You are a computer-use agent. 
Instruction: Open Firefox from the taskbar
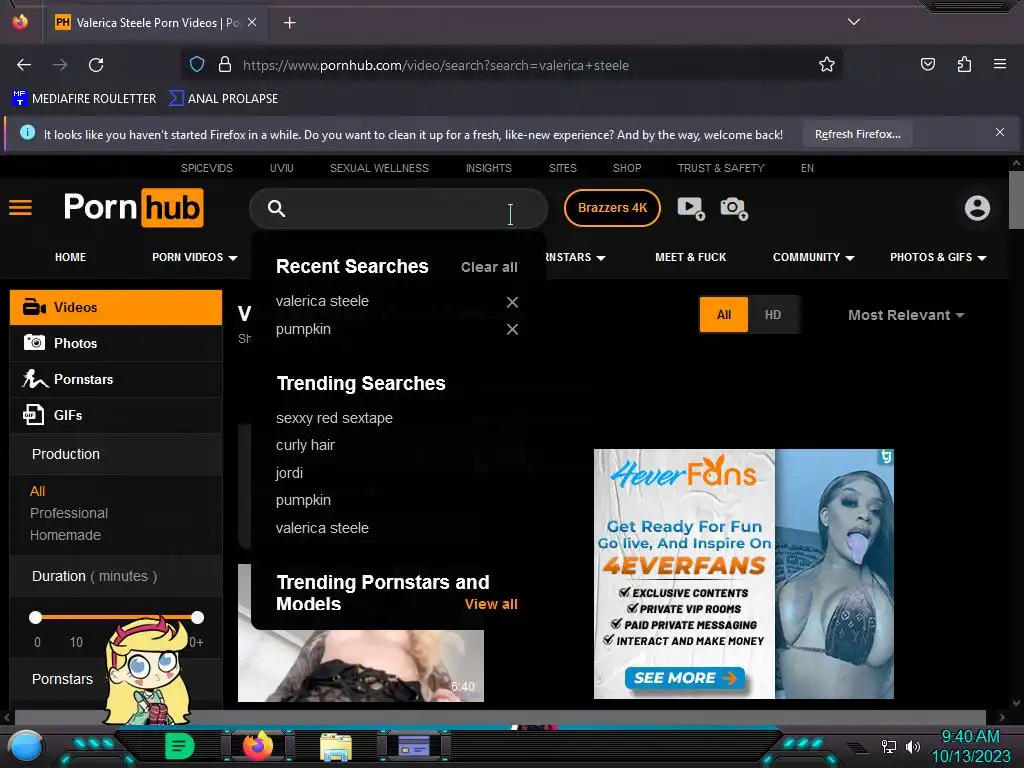[x=258, y=746]
